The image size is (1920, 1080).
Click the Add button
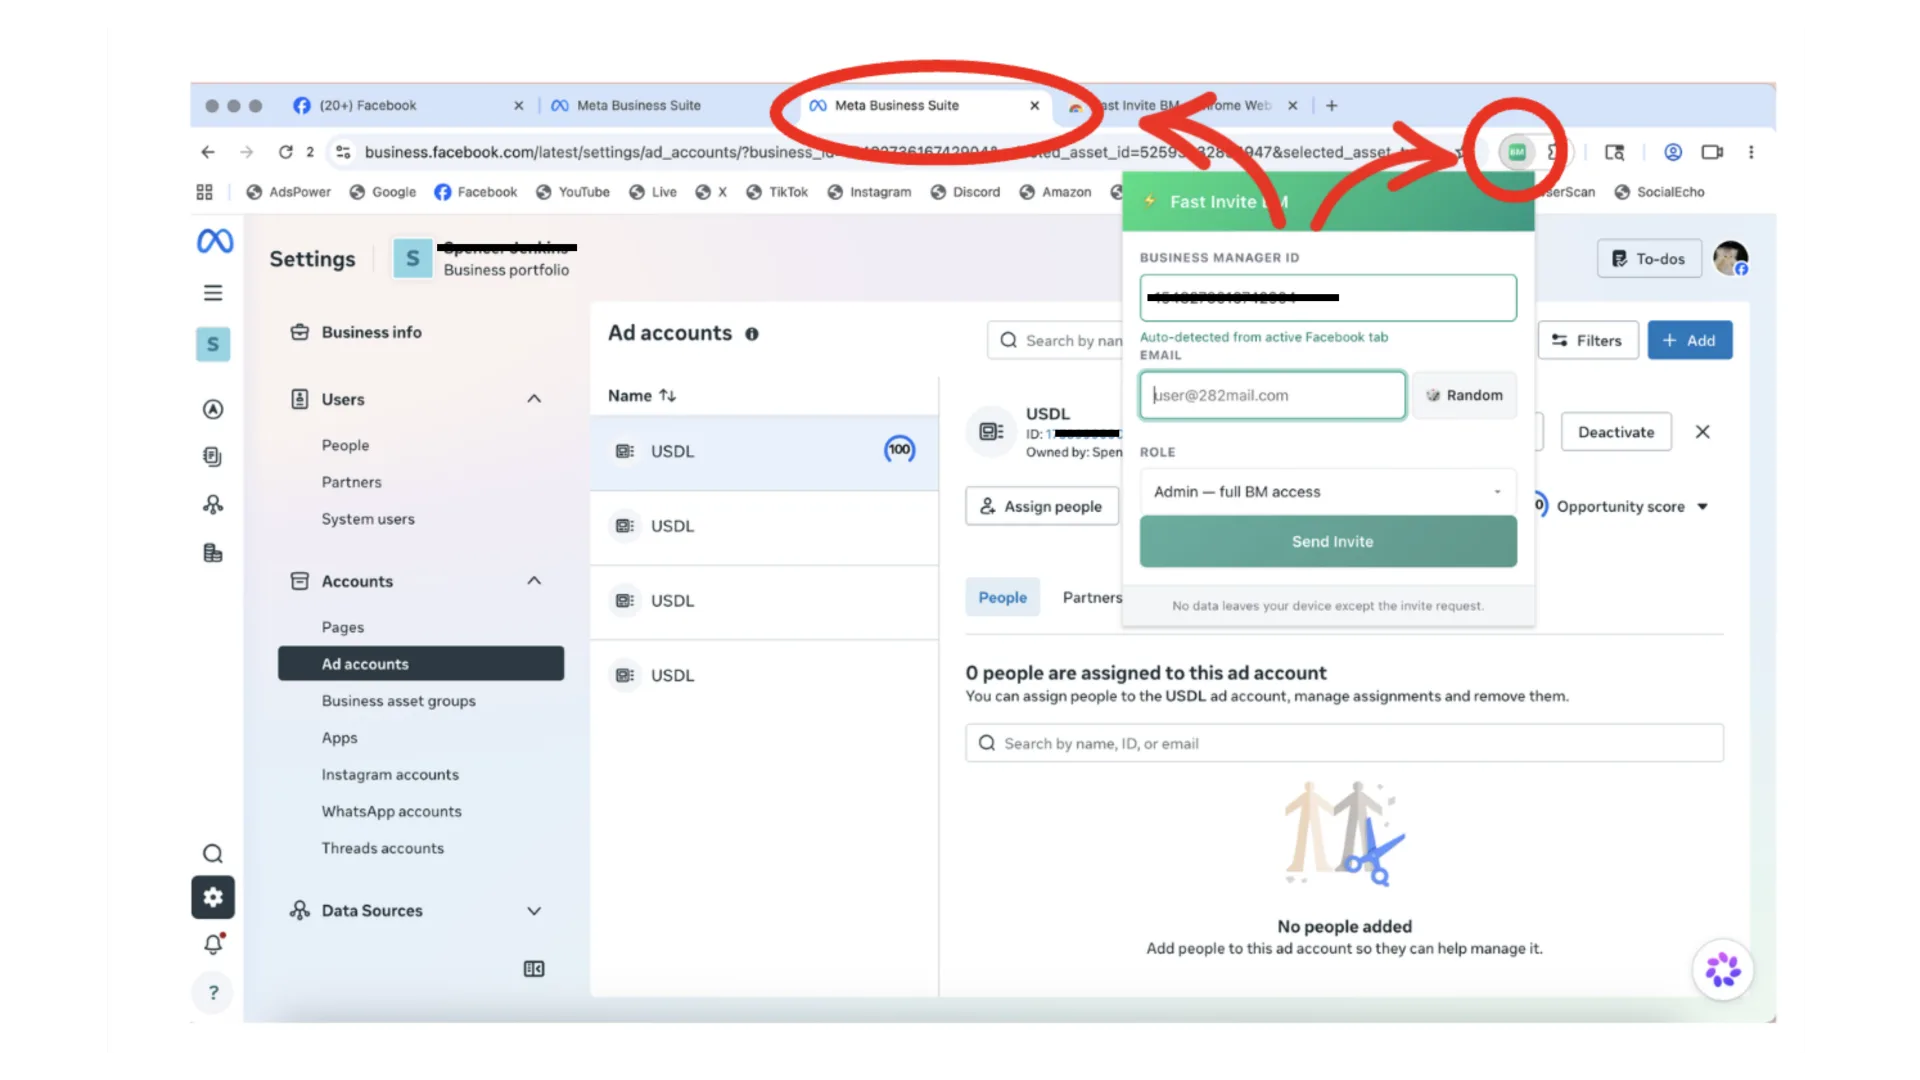point(1689,340)
